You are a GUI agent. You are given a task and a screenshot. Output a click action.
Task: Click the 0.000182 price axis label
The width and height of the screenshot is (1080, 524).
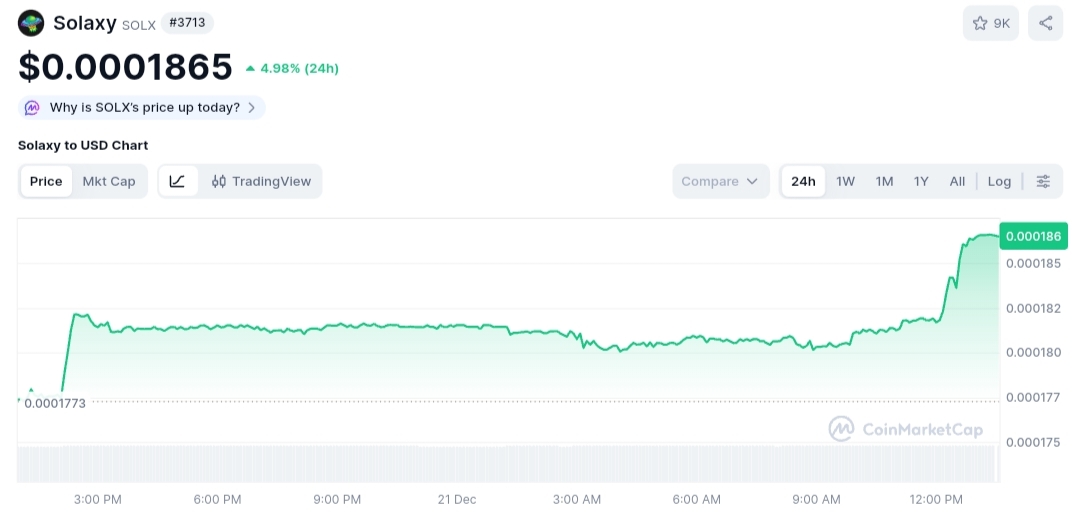[1033, 308]
